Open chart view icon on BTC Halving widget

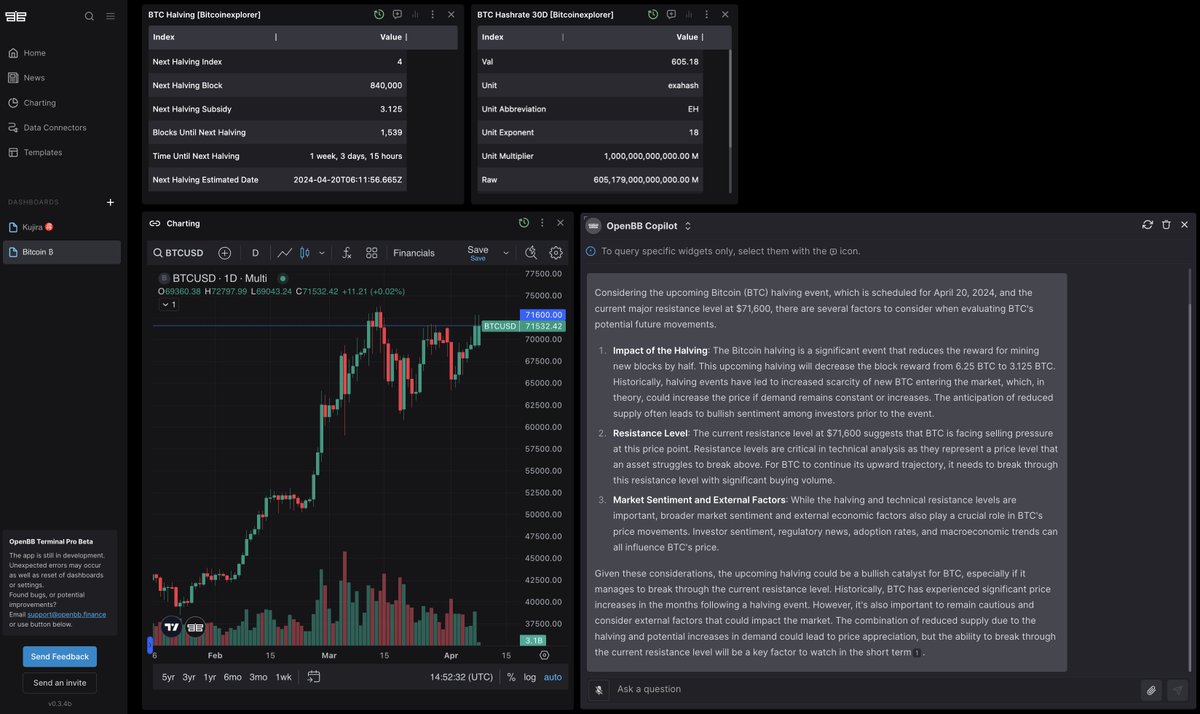(x=414, y=15)
